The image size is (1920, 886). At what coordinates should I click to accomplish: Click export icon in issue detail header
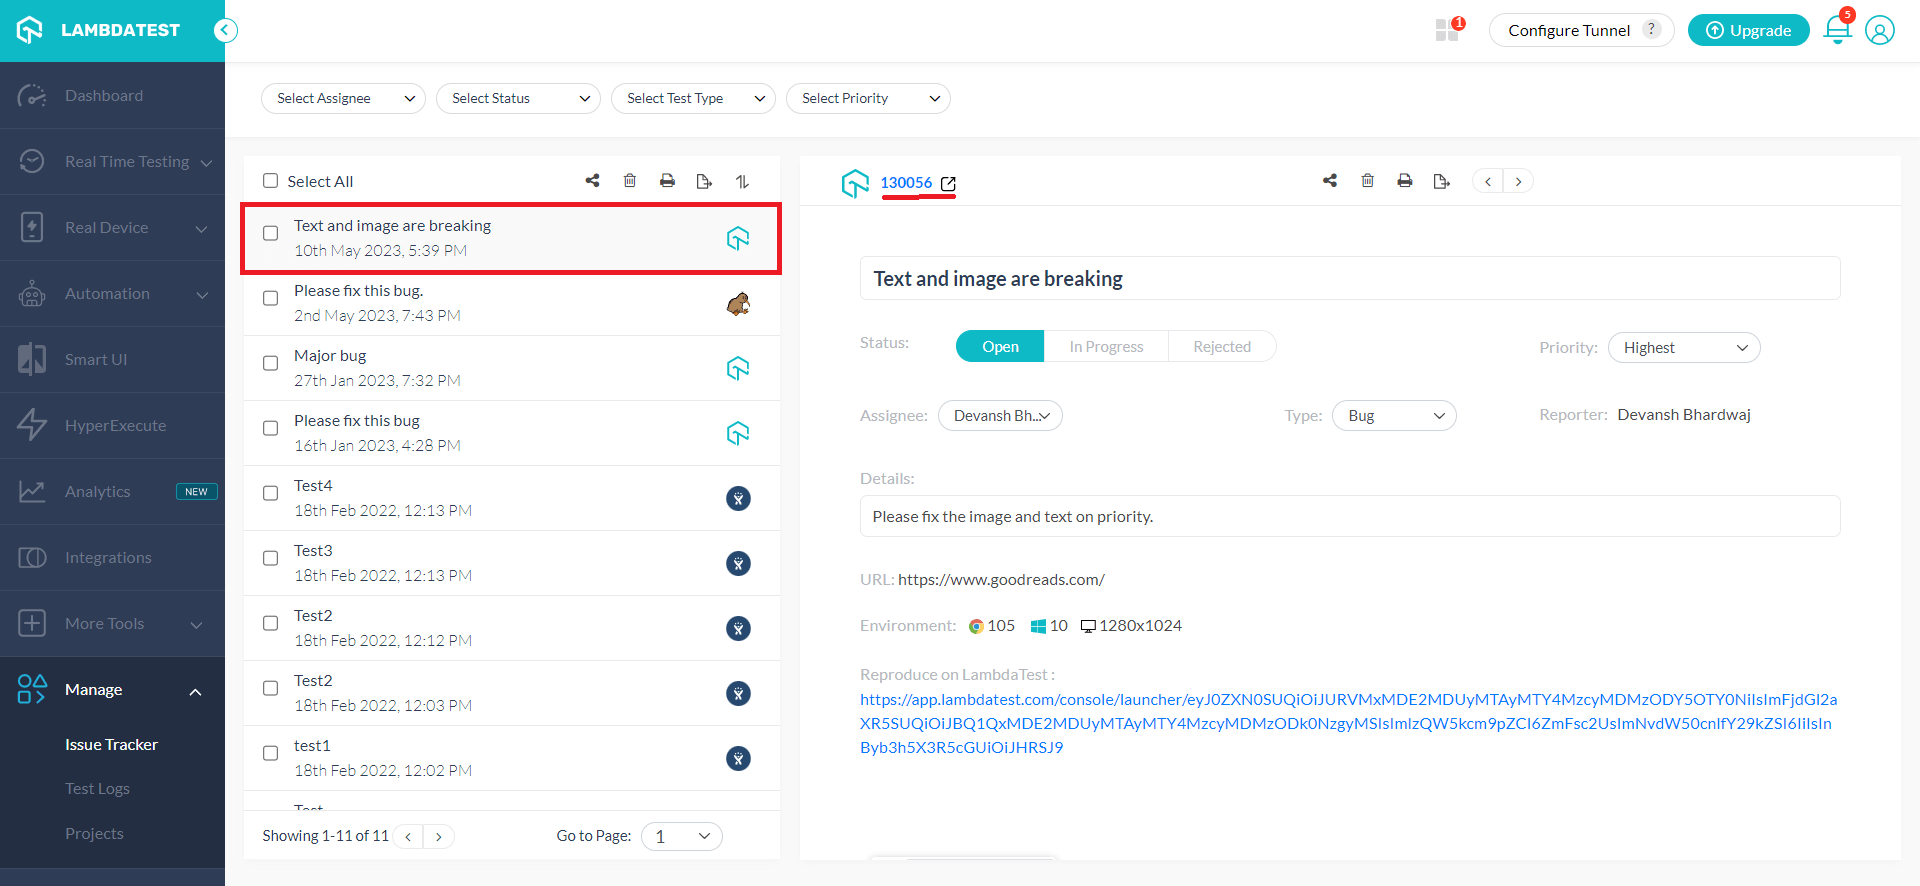[1441, 181]
